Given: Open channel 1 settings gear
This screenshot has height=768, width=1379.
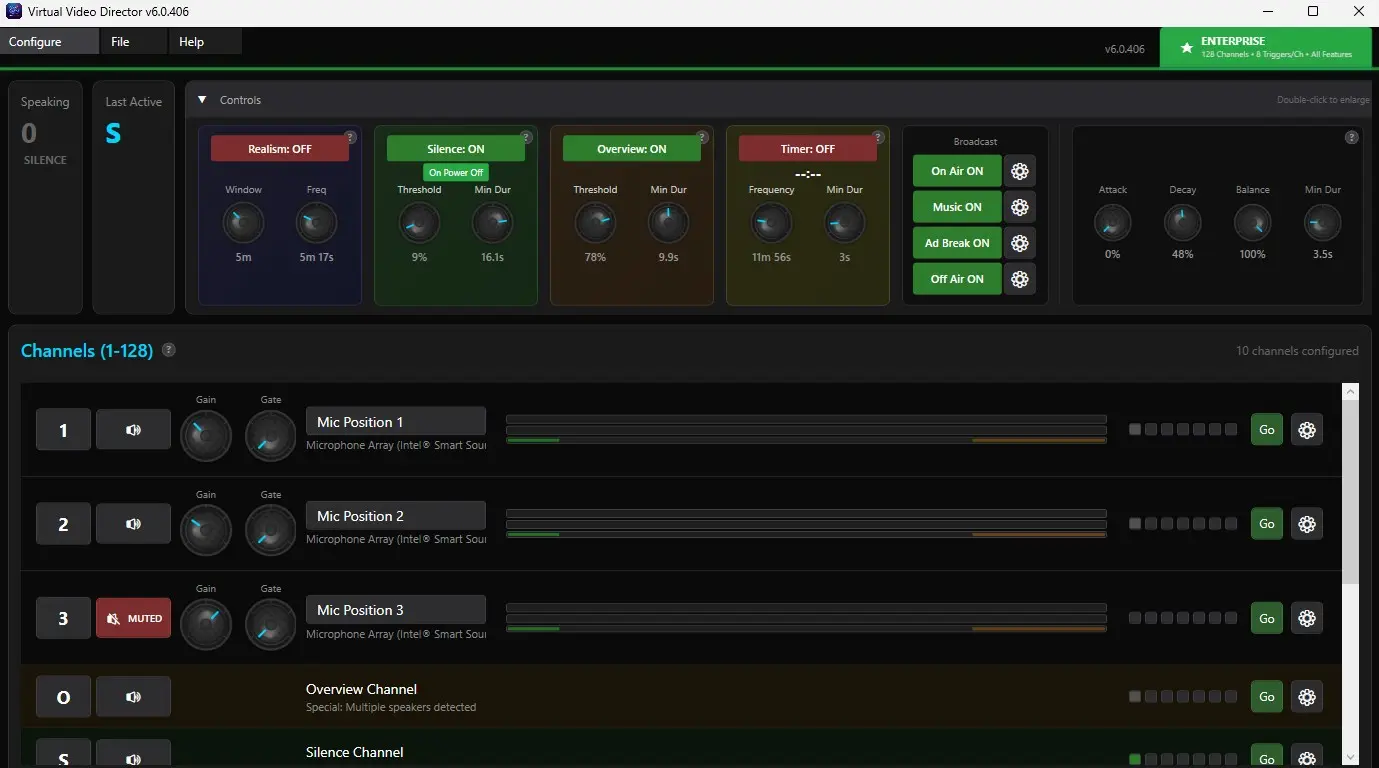Looking at the screenshot, I should point(1306,430).
